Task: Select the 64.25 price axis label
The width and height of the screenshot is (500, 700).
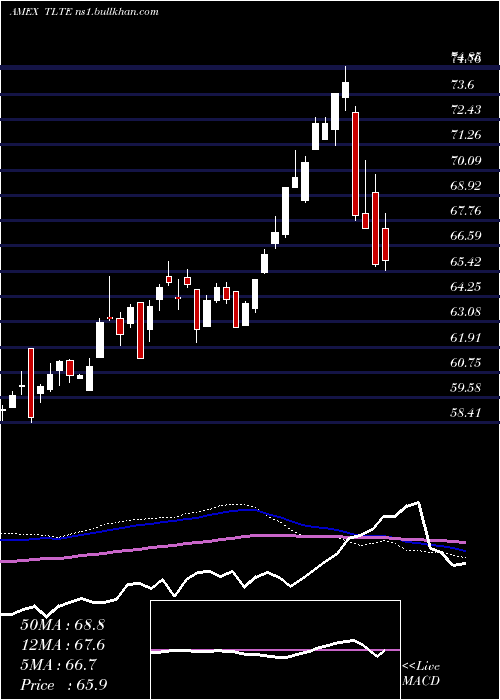Action: pos(466,286)
